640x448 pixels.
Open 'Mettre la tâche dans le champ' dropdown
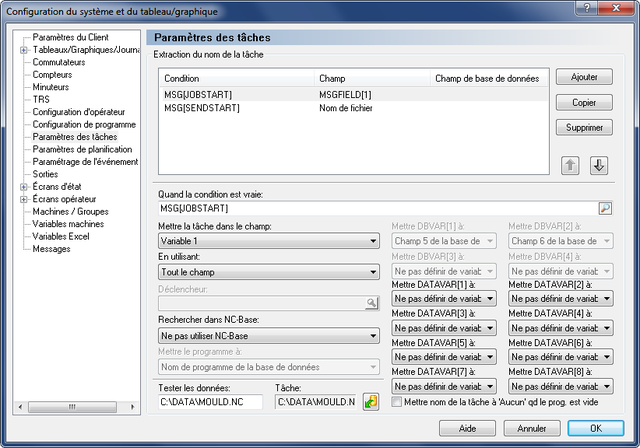269,241
